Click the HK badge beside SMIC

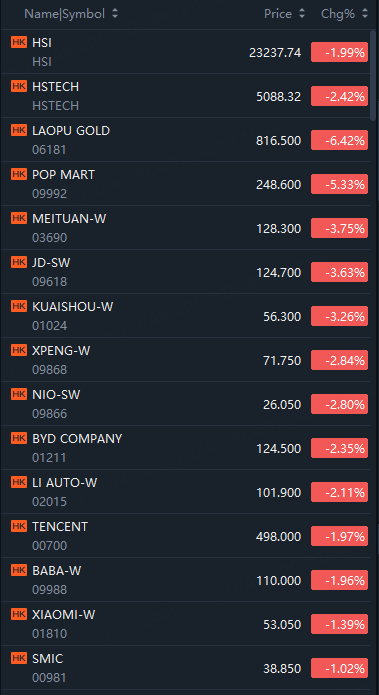(19, 658)
